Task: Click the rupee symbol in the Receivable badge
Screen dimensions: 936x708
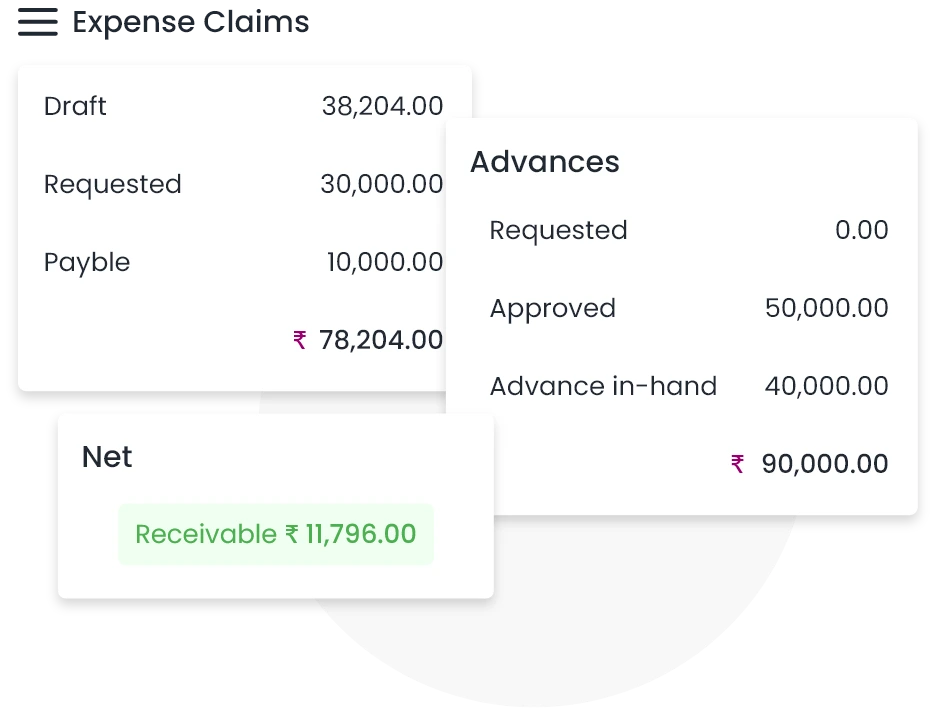Action: 292,534
